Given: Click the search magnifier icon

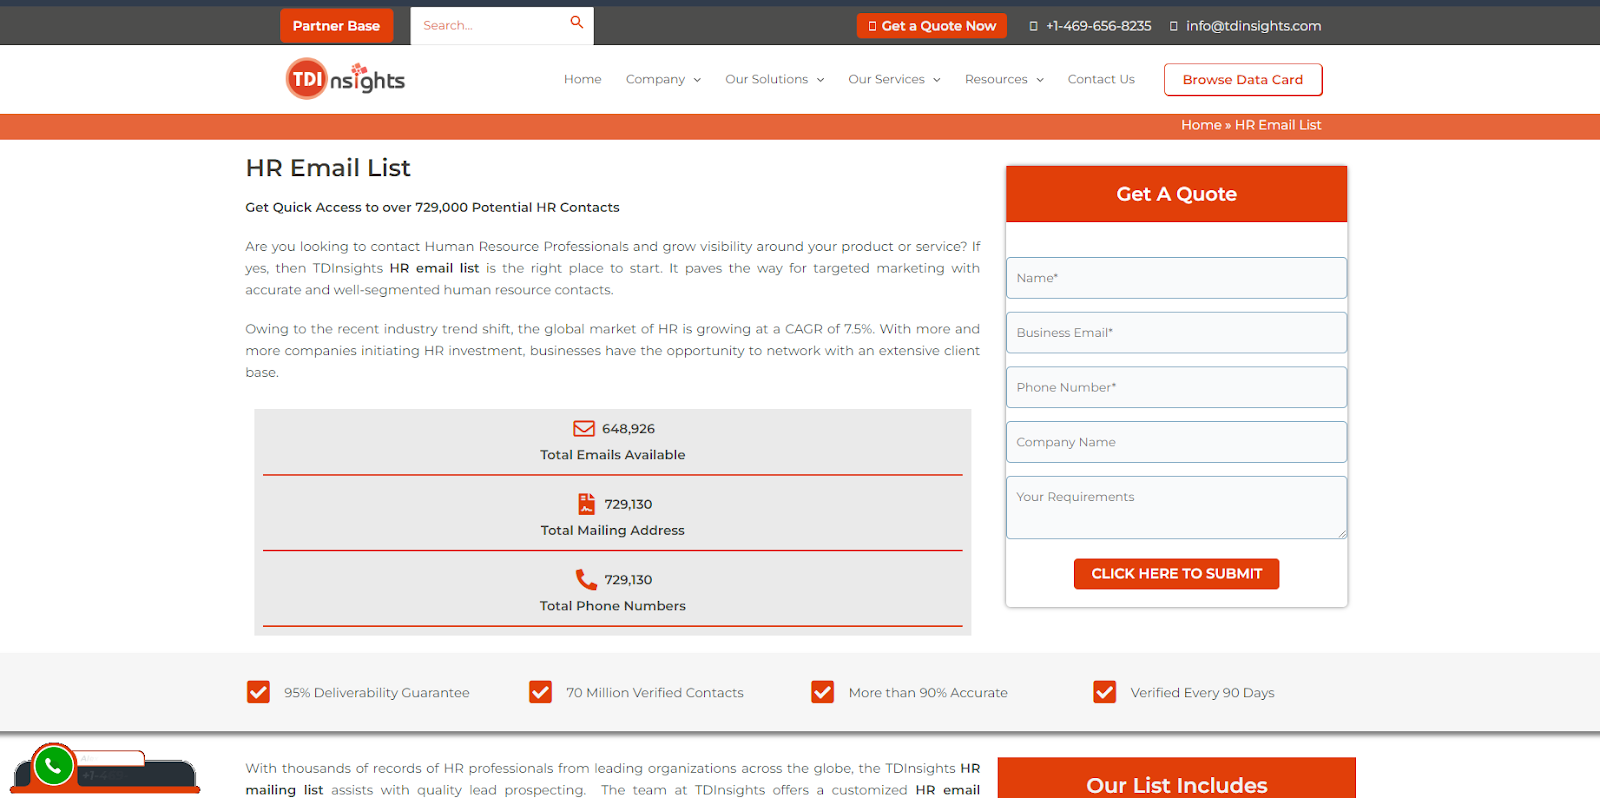Looking at the screenshot, I should pos(577,22).
